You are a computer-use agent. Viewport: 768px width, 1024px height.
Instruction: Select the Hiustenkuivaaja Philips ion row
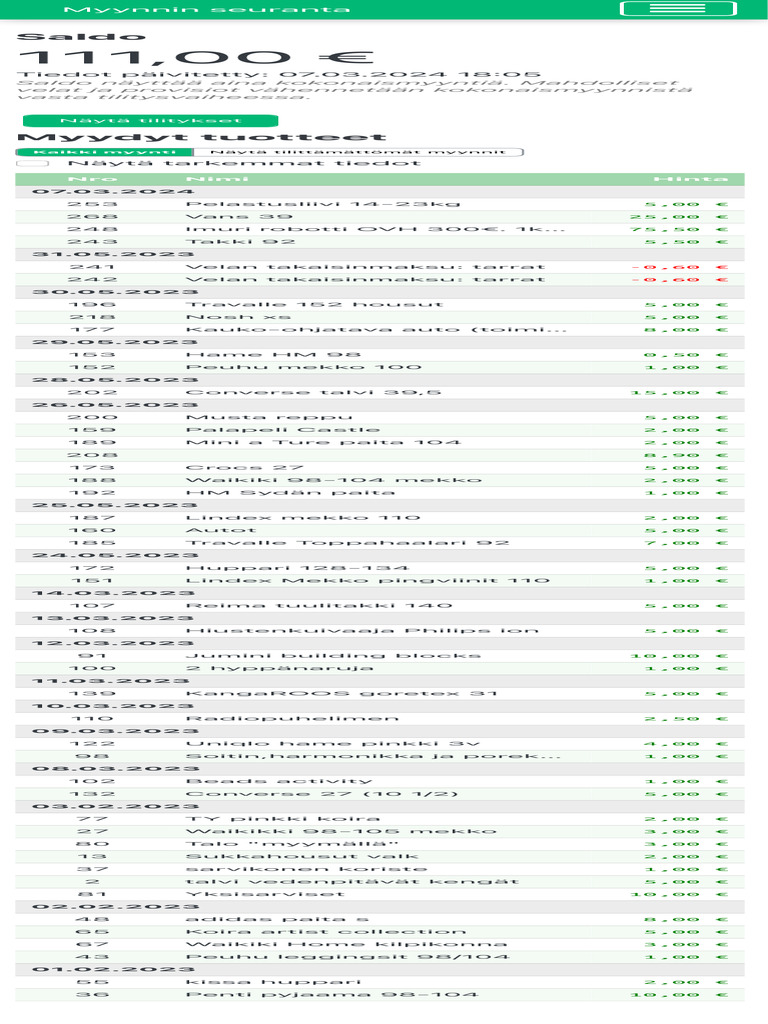379,631
